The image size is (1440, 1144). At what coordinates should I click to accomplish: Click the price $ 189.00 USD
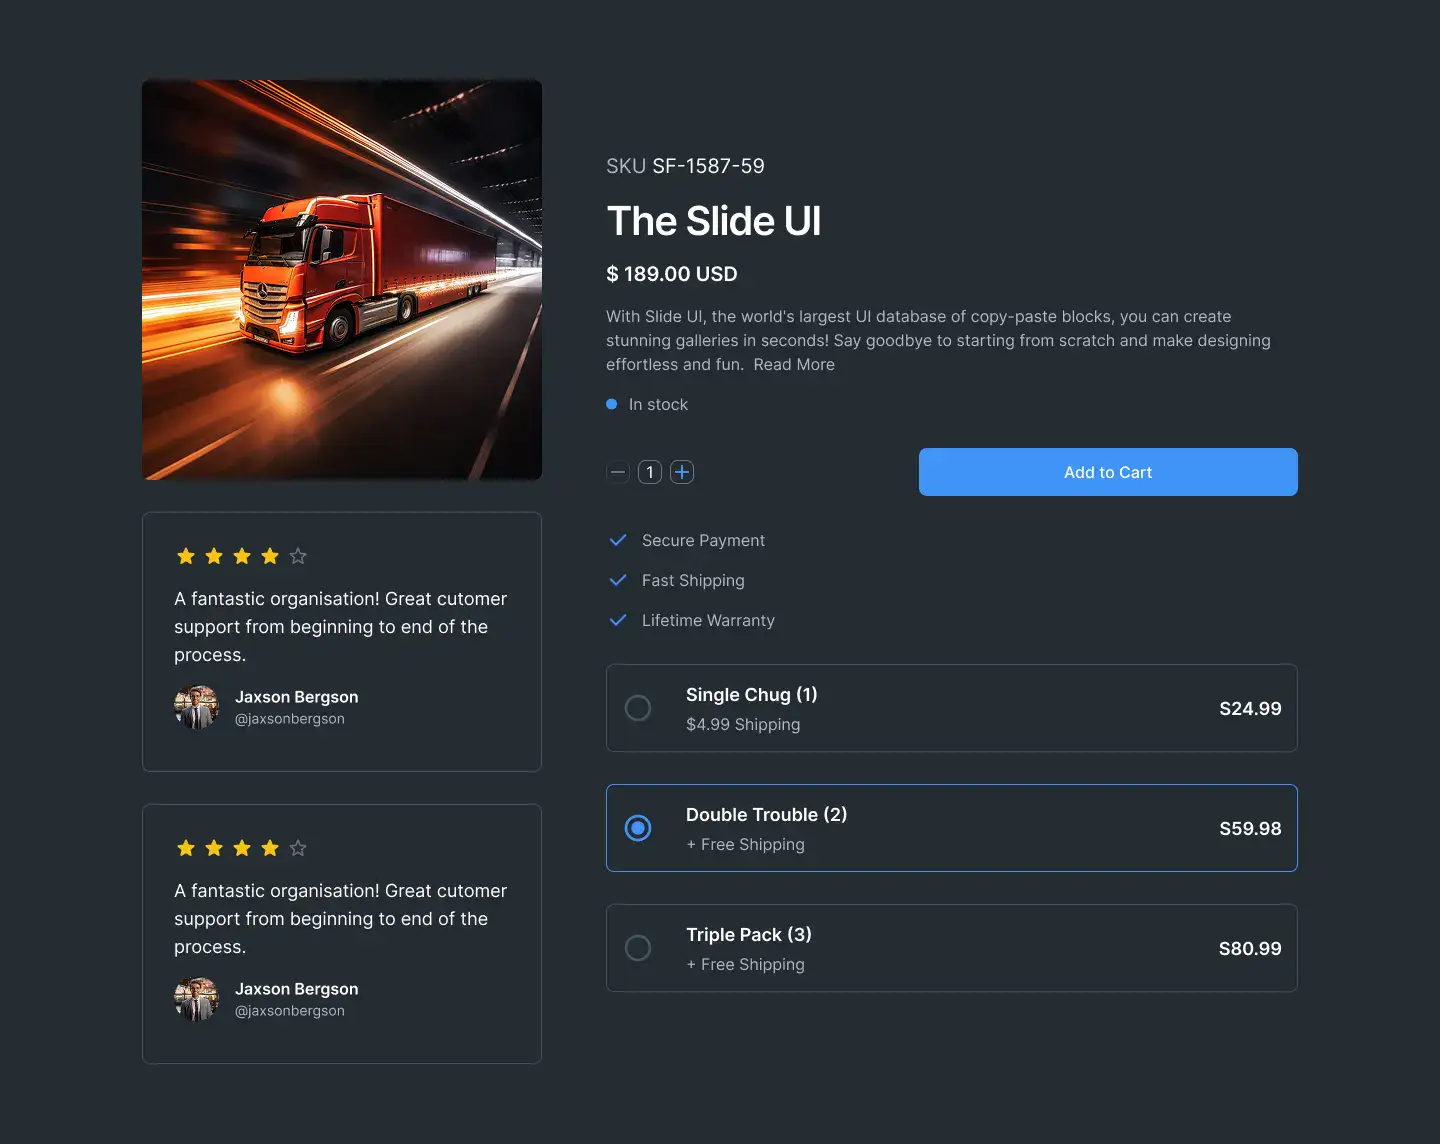[672, 274]
